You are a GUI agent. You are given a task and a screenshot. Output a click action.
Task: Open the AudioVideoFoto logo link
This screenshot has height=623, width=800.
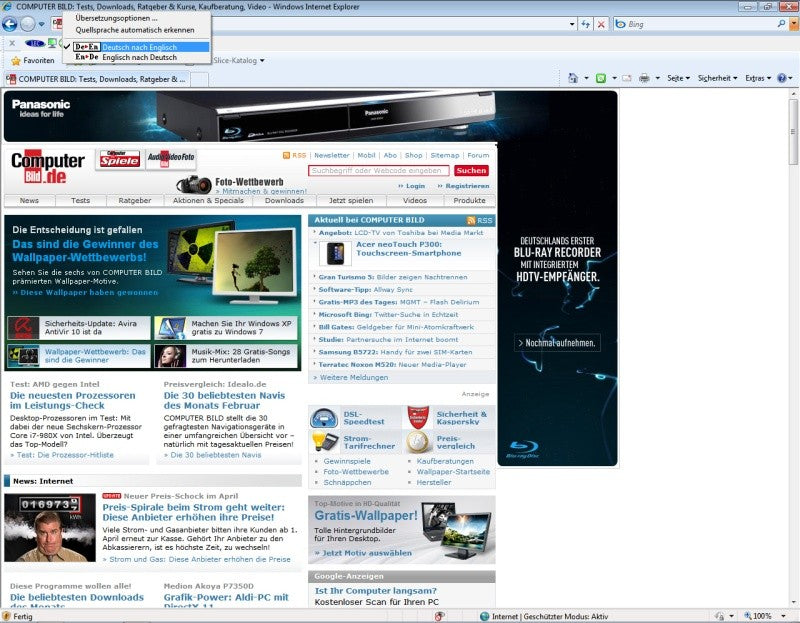(x=171, y=159)
